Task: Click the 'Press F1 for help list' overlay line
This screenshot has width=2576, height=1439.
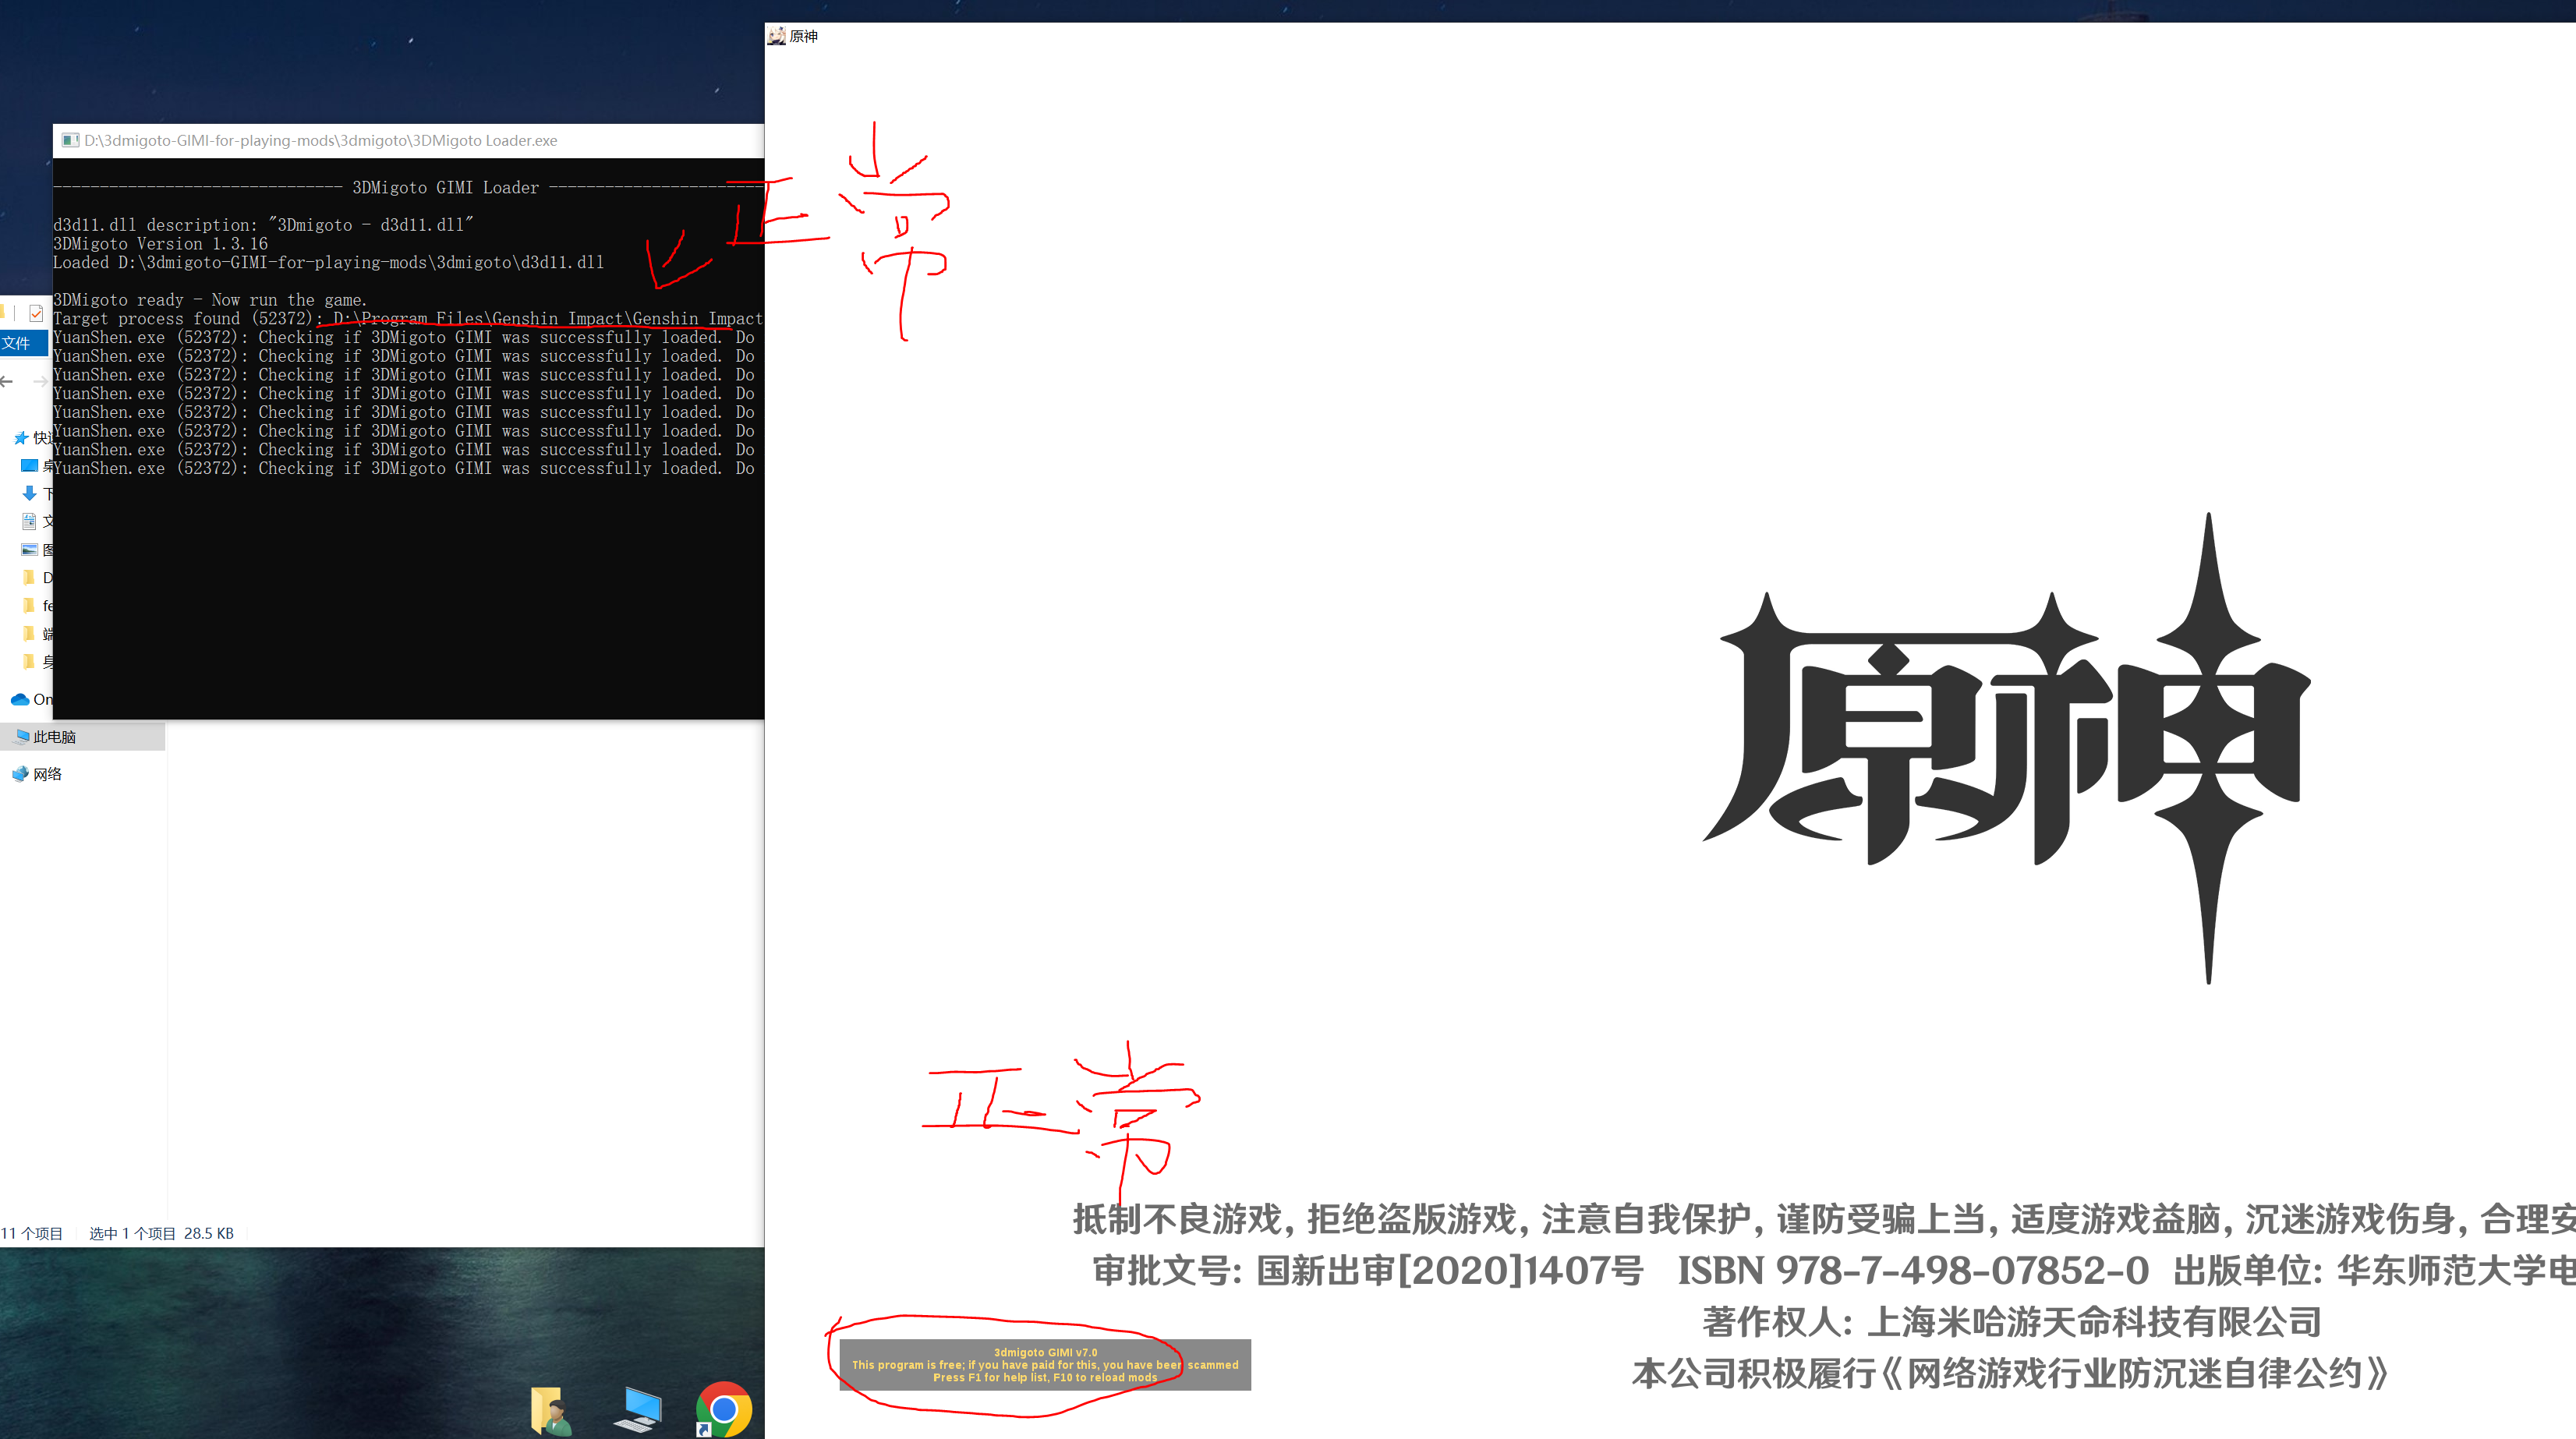Action: pyautogui.click(x=1045, y=1378)
